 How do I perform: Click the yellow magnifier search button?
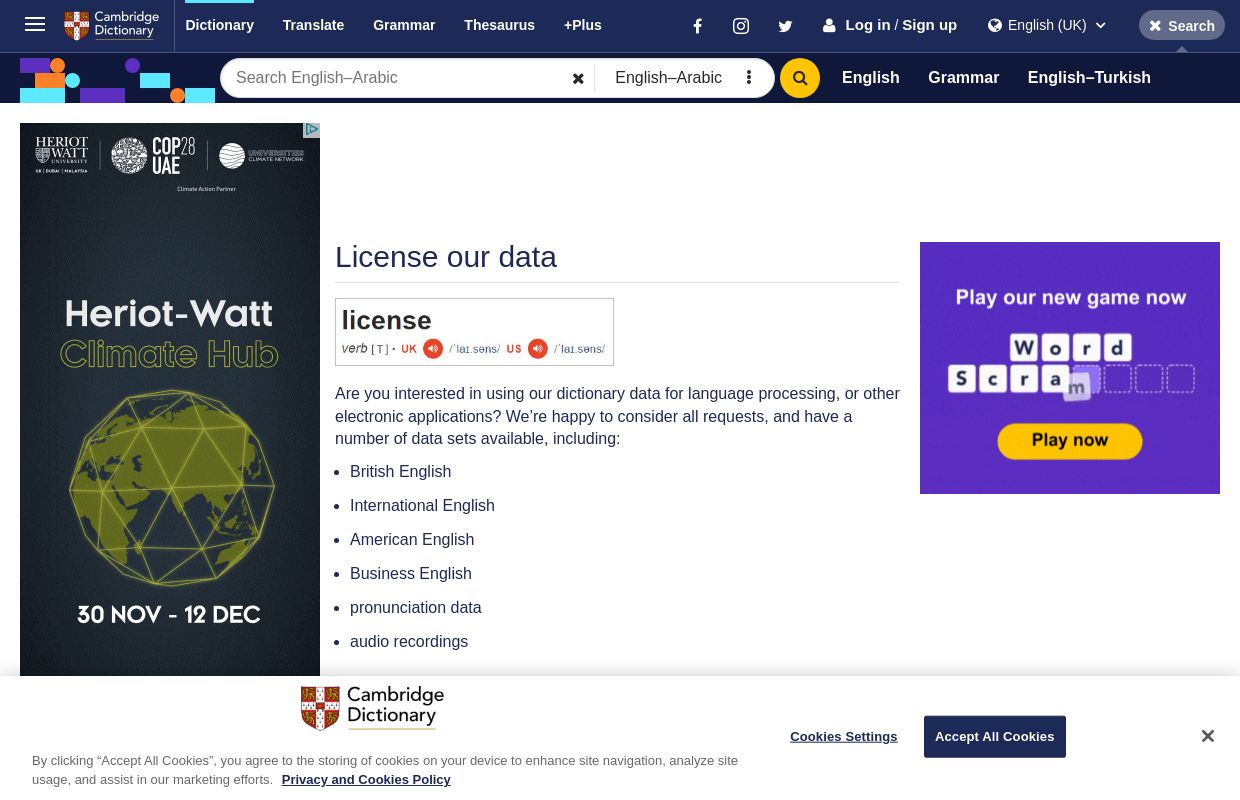tap(800, 78)
